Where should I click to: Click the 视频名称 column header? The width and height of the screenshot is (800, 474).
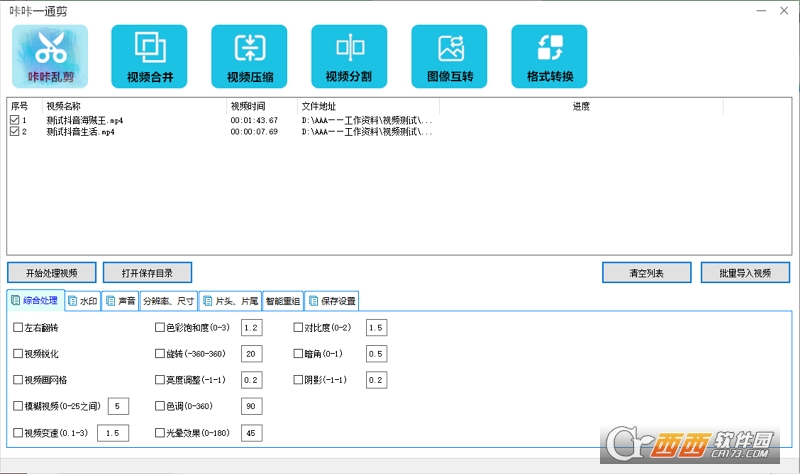tap(134, 106)
